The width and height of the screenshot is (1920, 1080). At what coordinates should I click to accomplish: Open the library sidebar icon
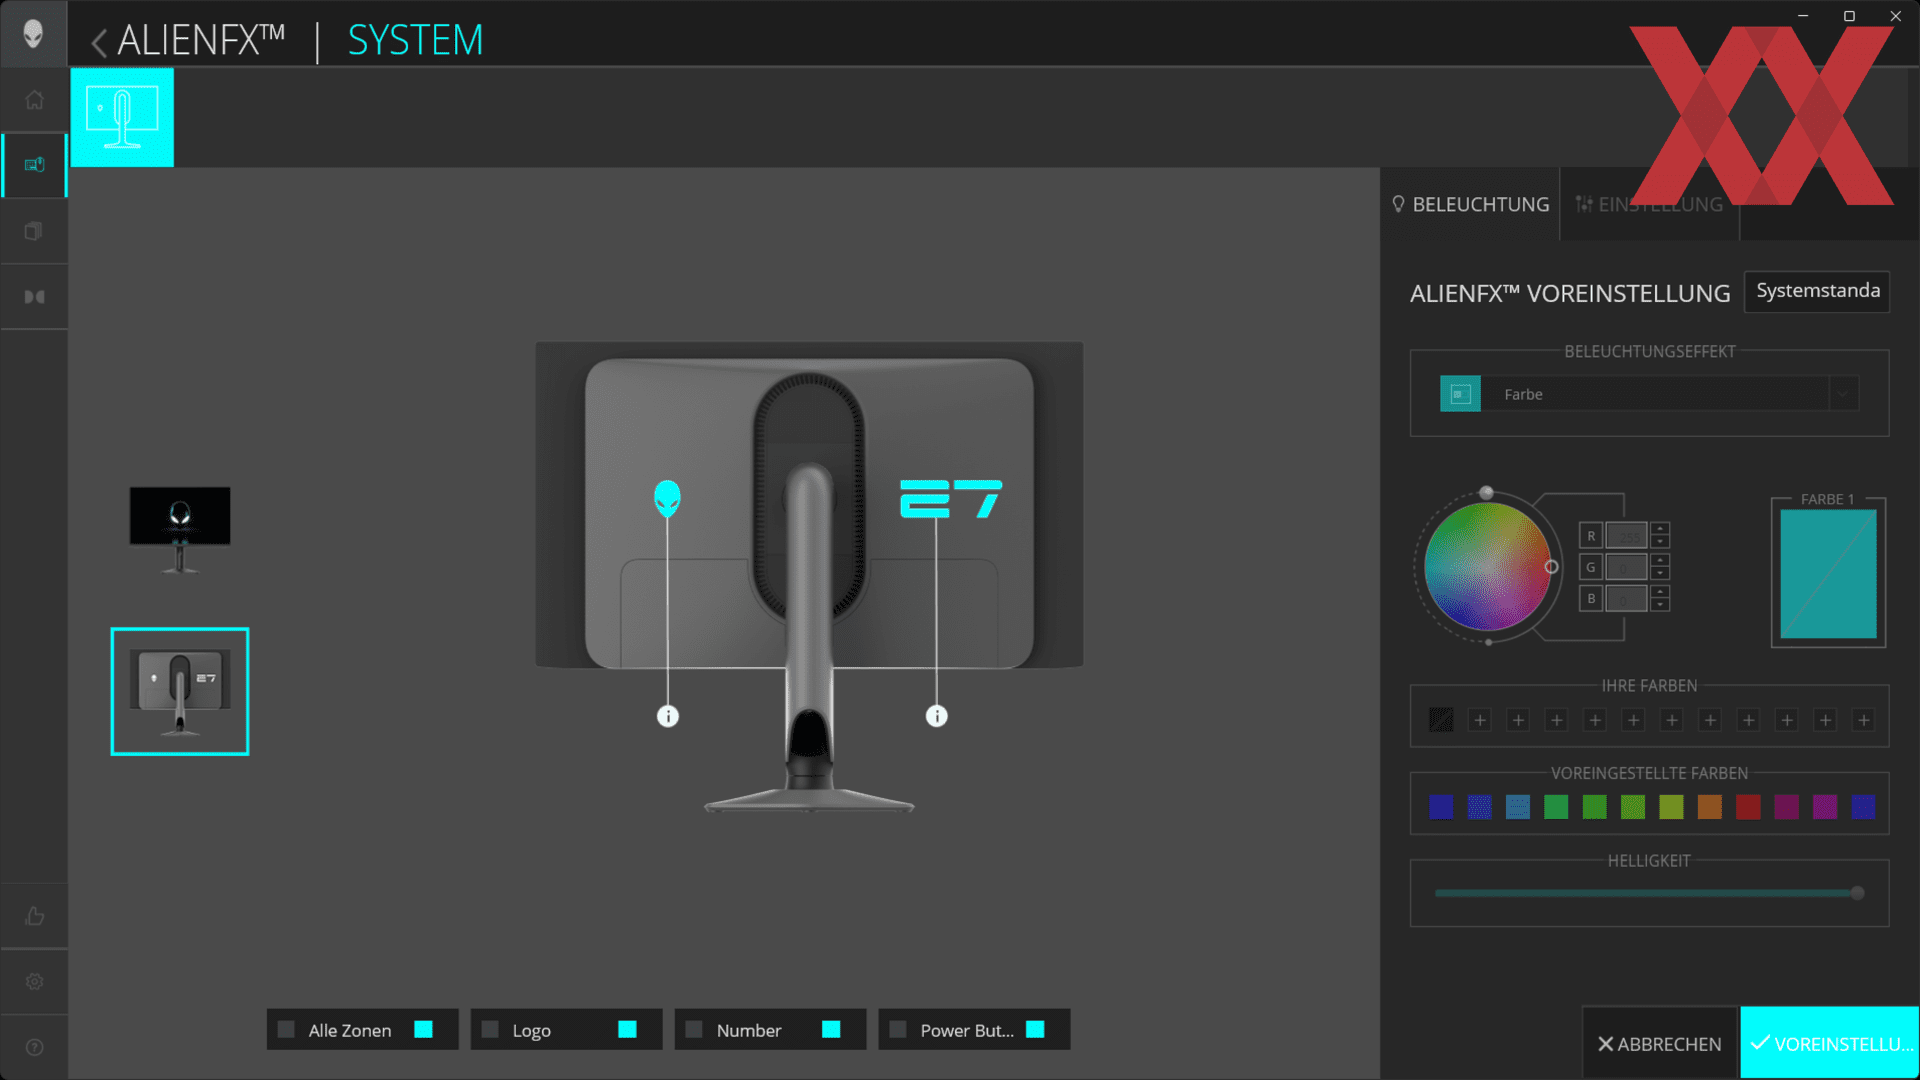[34, 231]
